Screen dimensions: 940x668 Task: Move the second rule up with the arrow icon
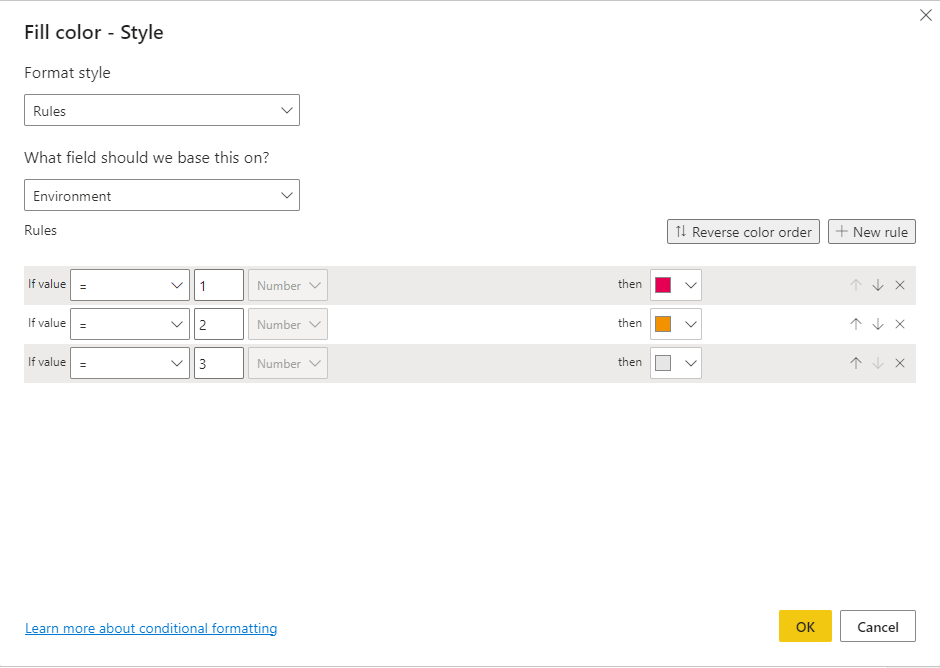855,323
